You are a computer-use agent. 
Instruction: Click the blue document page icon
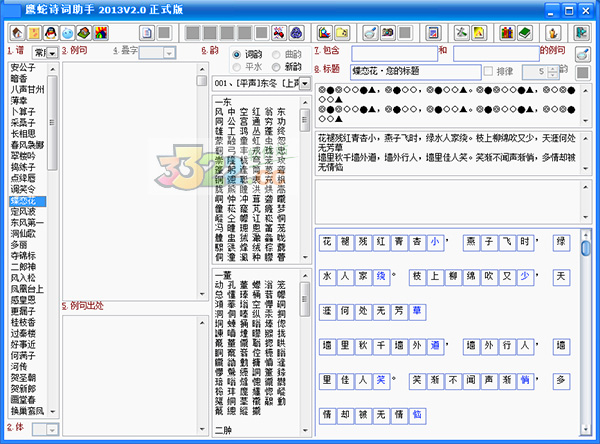point(433,33)
